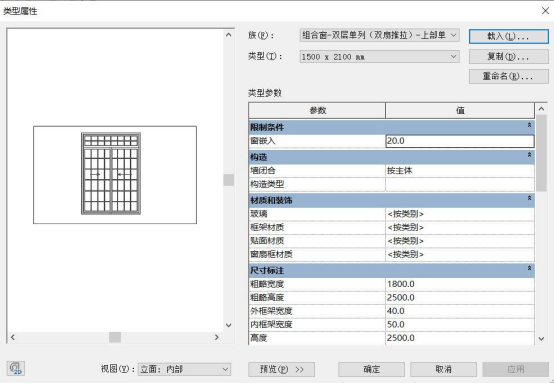Click the 粗略宽度 value 1800.0
554x384 pixels.
pos(460,284)
